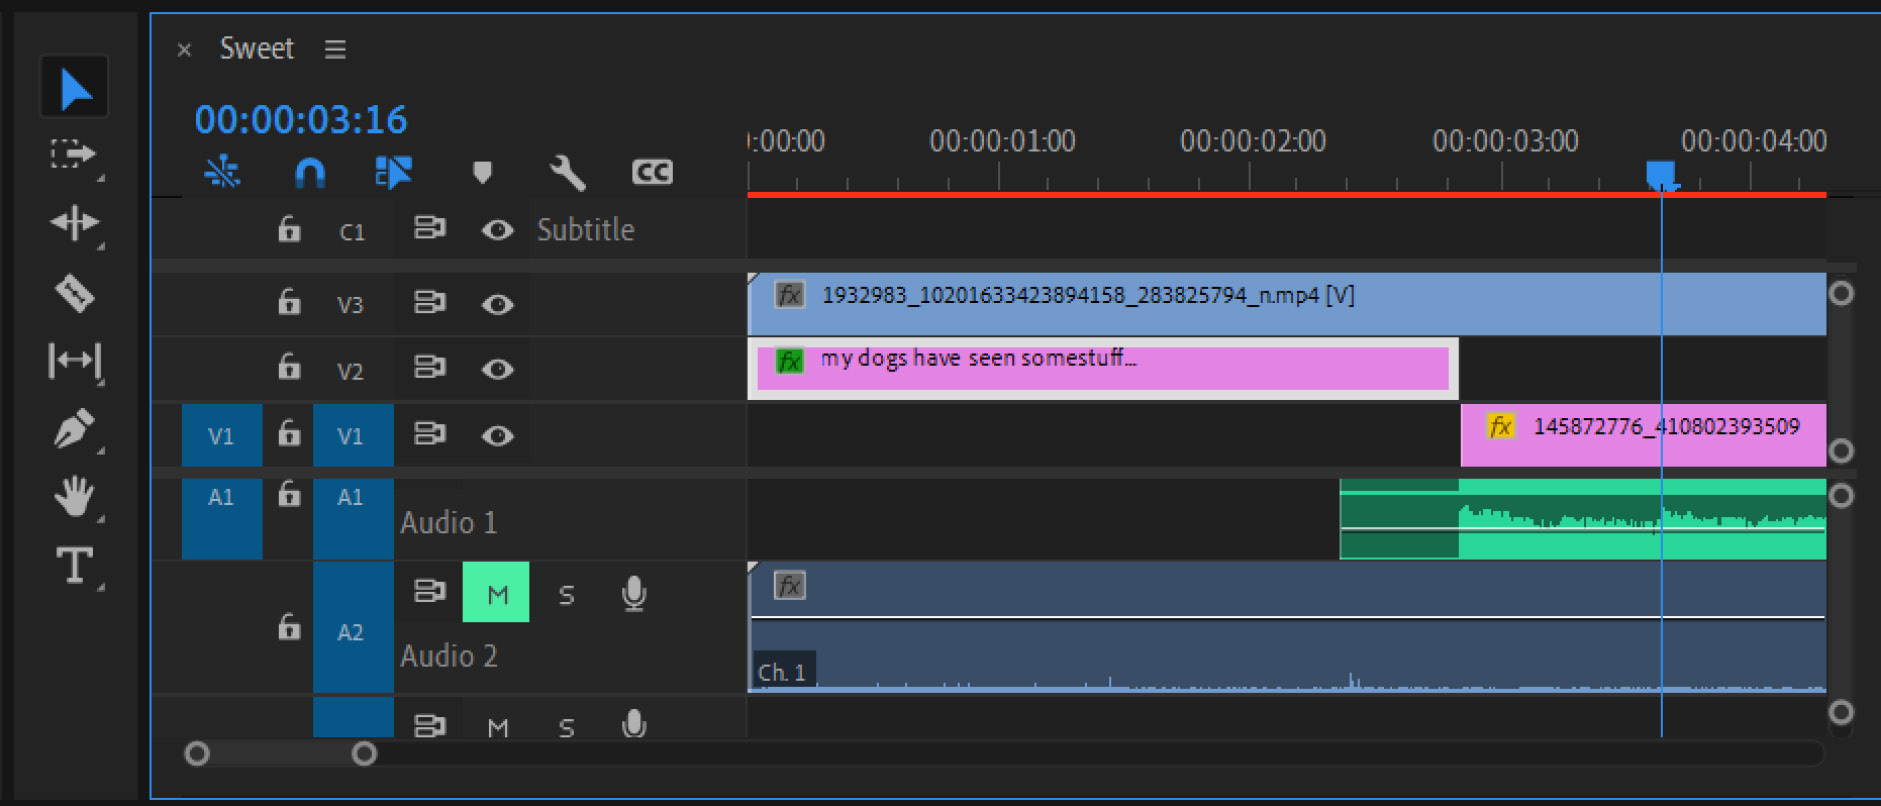Toggle lock on track V2

289,366
